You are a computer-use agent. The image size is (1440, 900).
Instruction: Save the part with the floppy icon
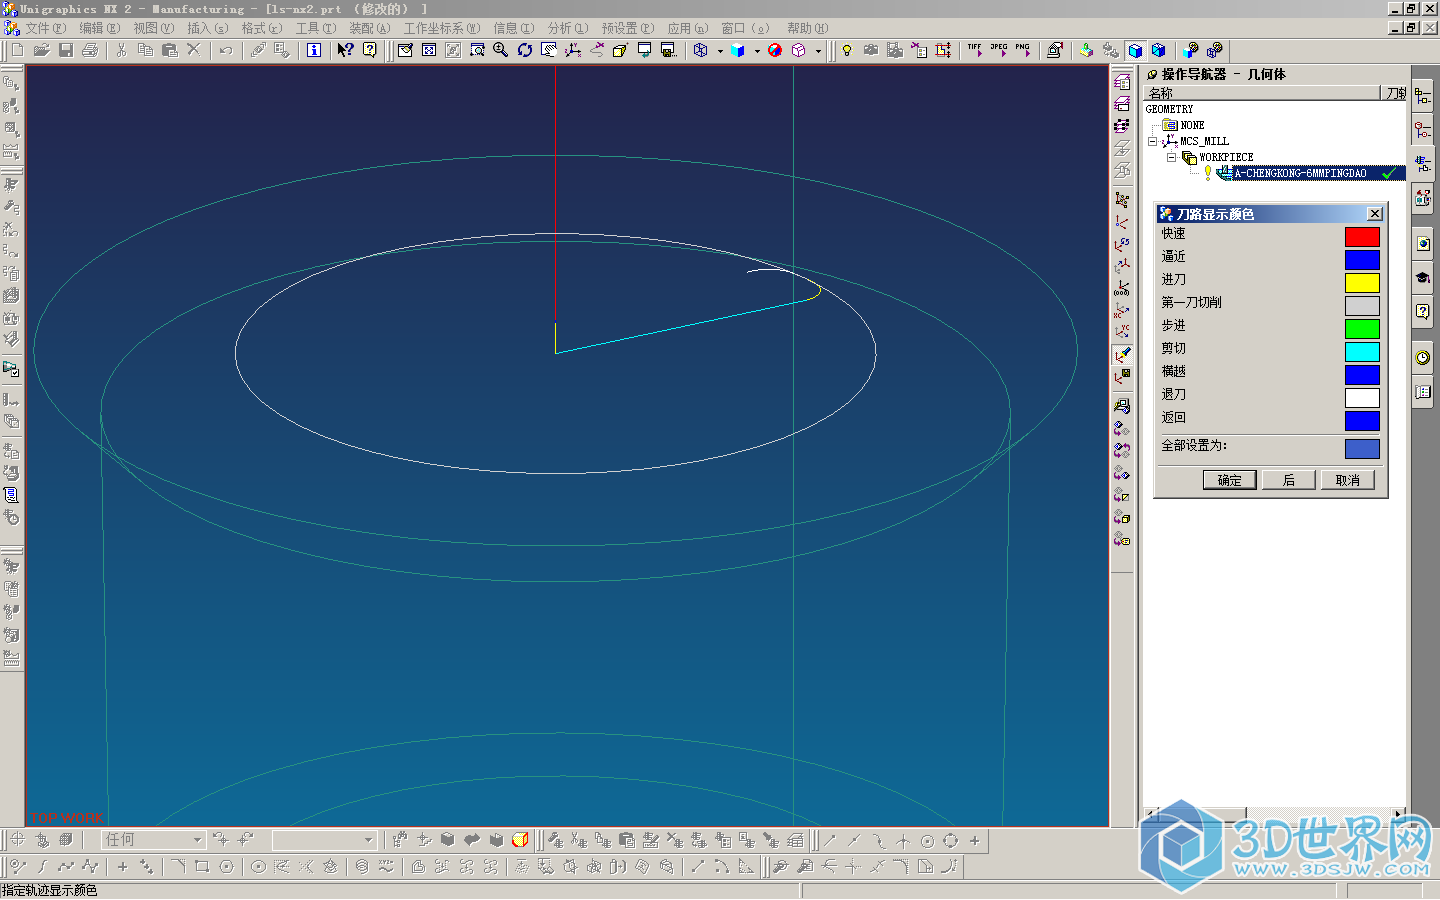pos(66,50)
